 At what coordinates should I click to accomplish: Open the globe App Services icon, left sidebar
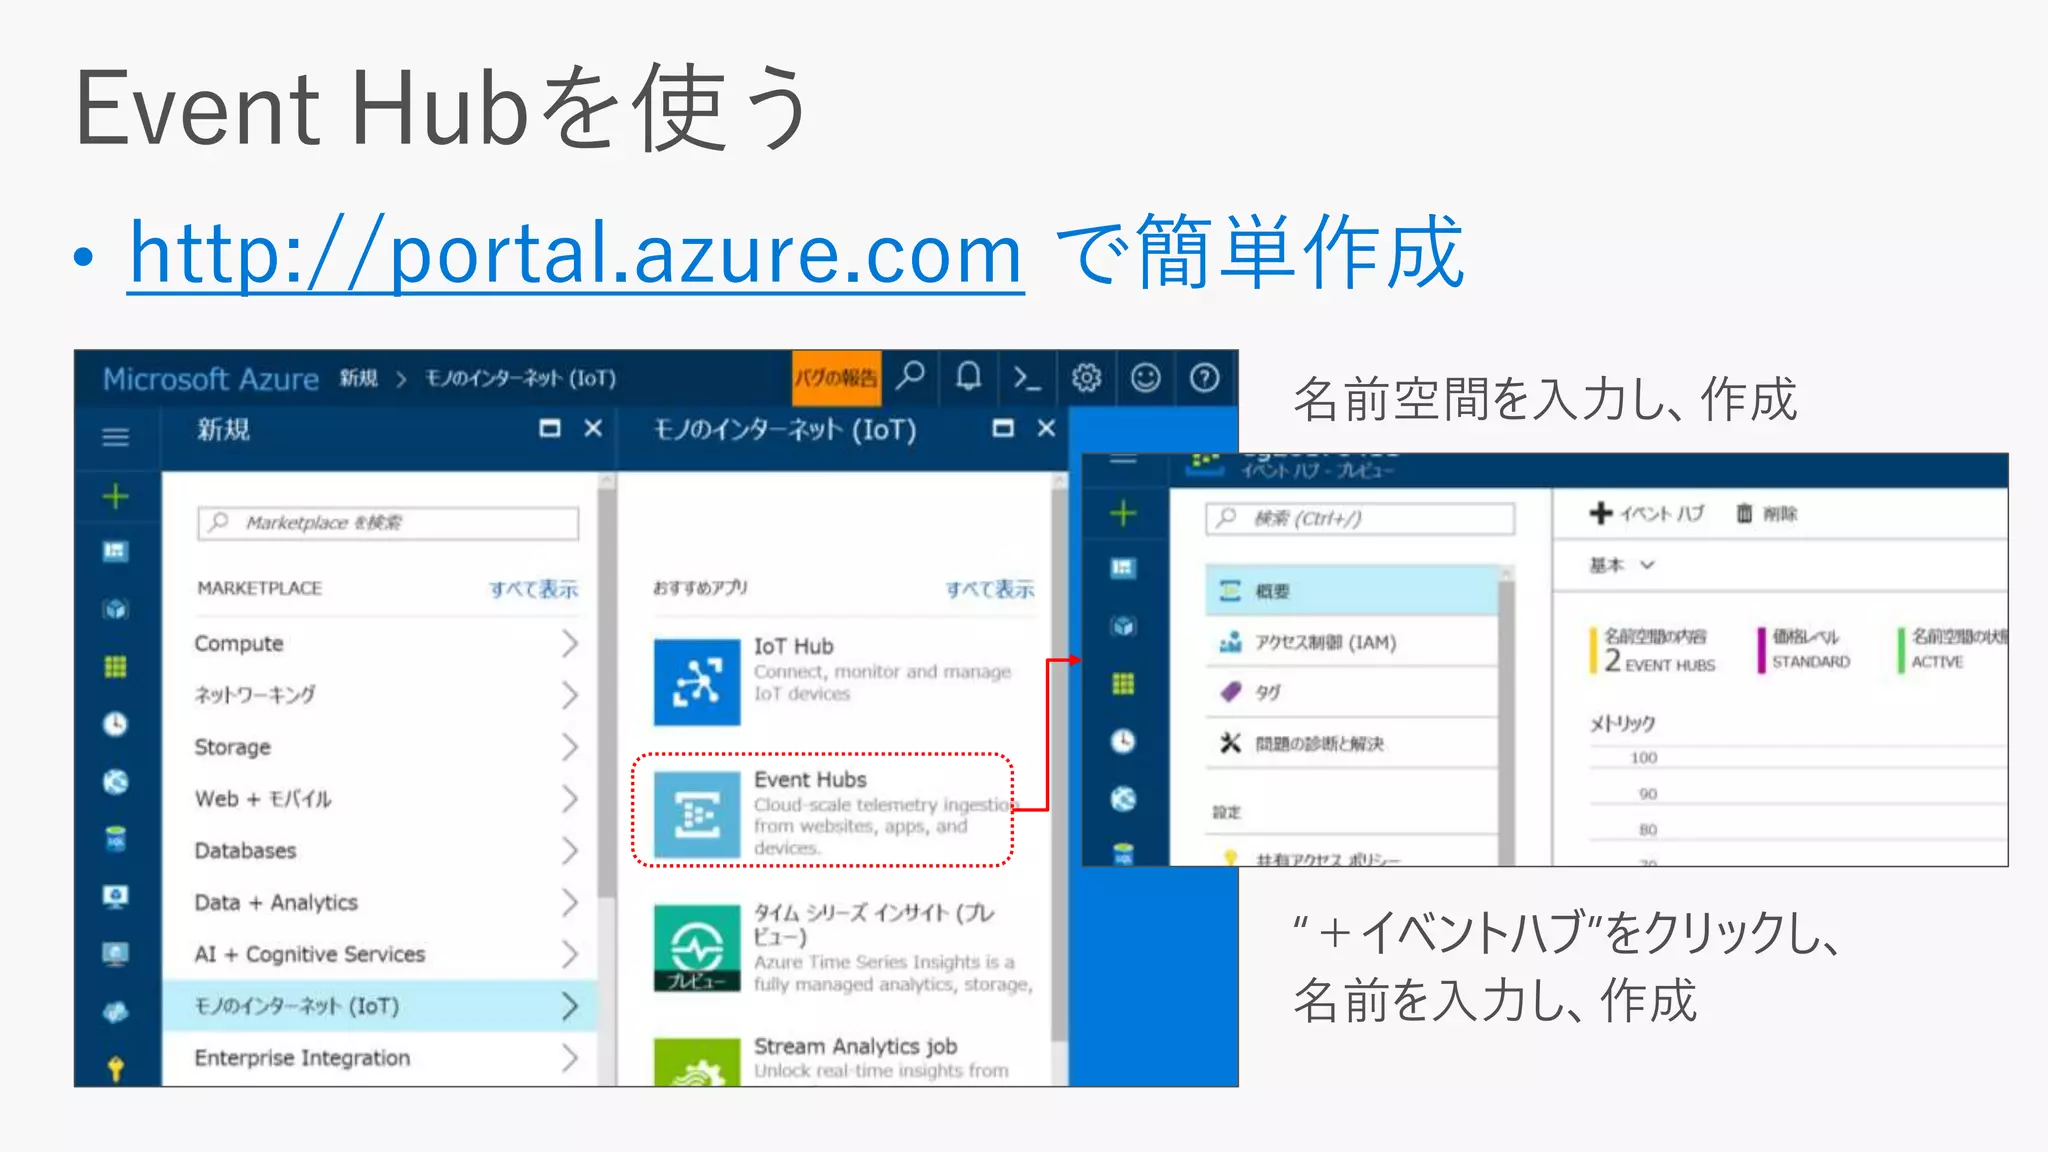(116, 782)
